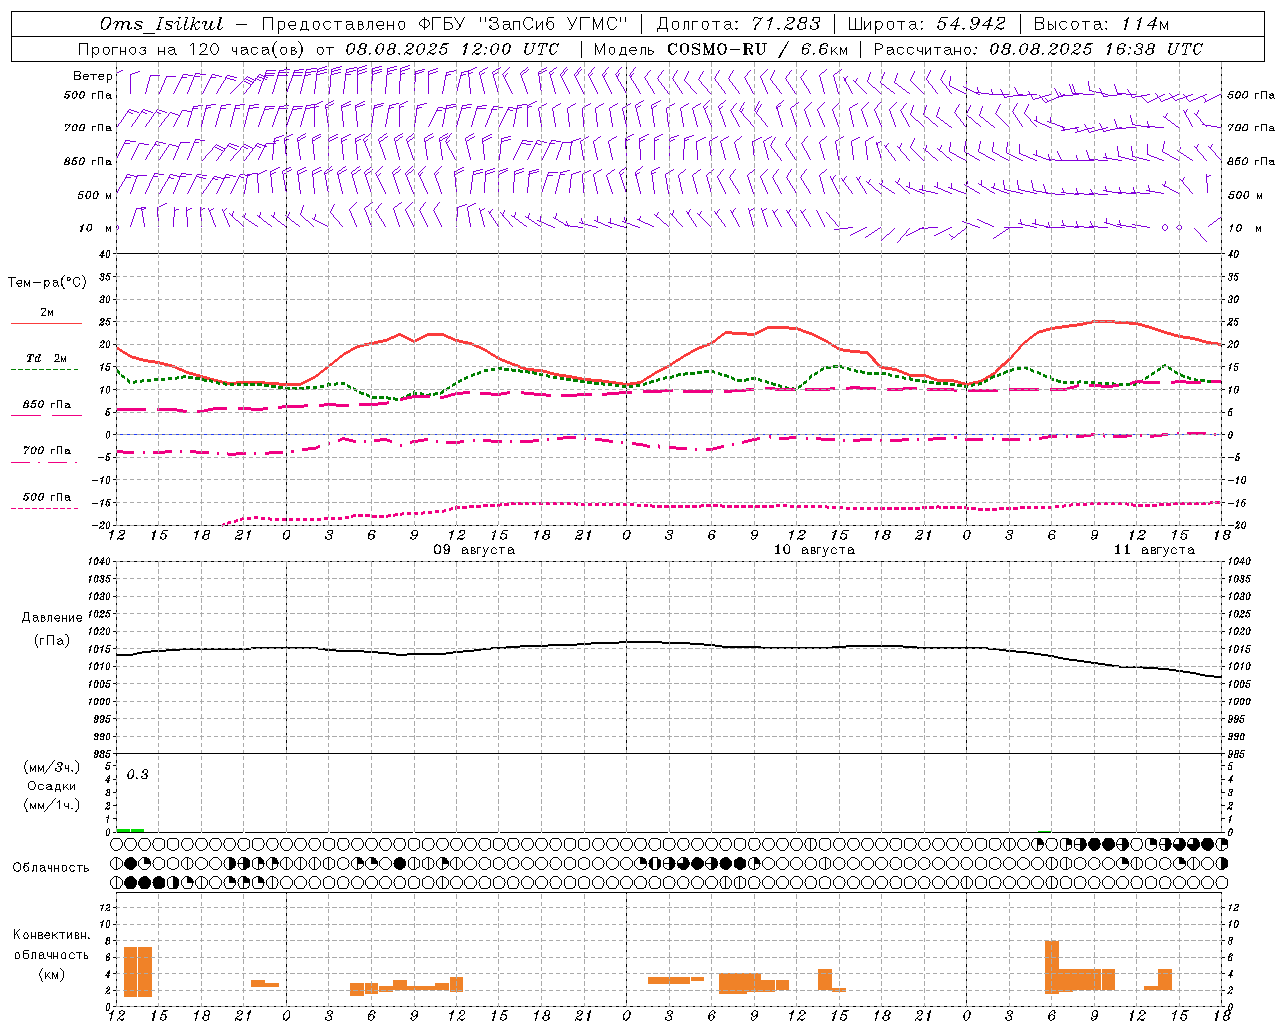Select the (мм/3ч.) precipitation unit label
The height and width of the screenshot is (1024, 1280).
click(52, 767)
